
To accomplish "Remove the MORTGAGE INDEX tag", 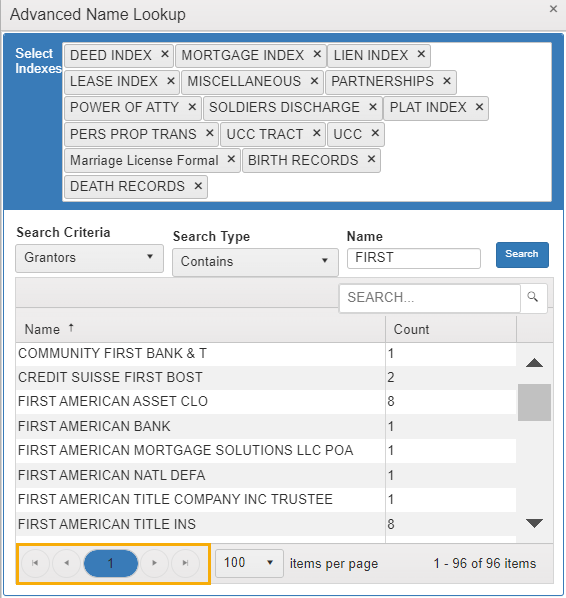I will [317, 55].
